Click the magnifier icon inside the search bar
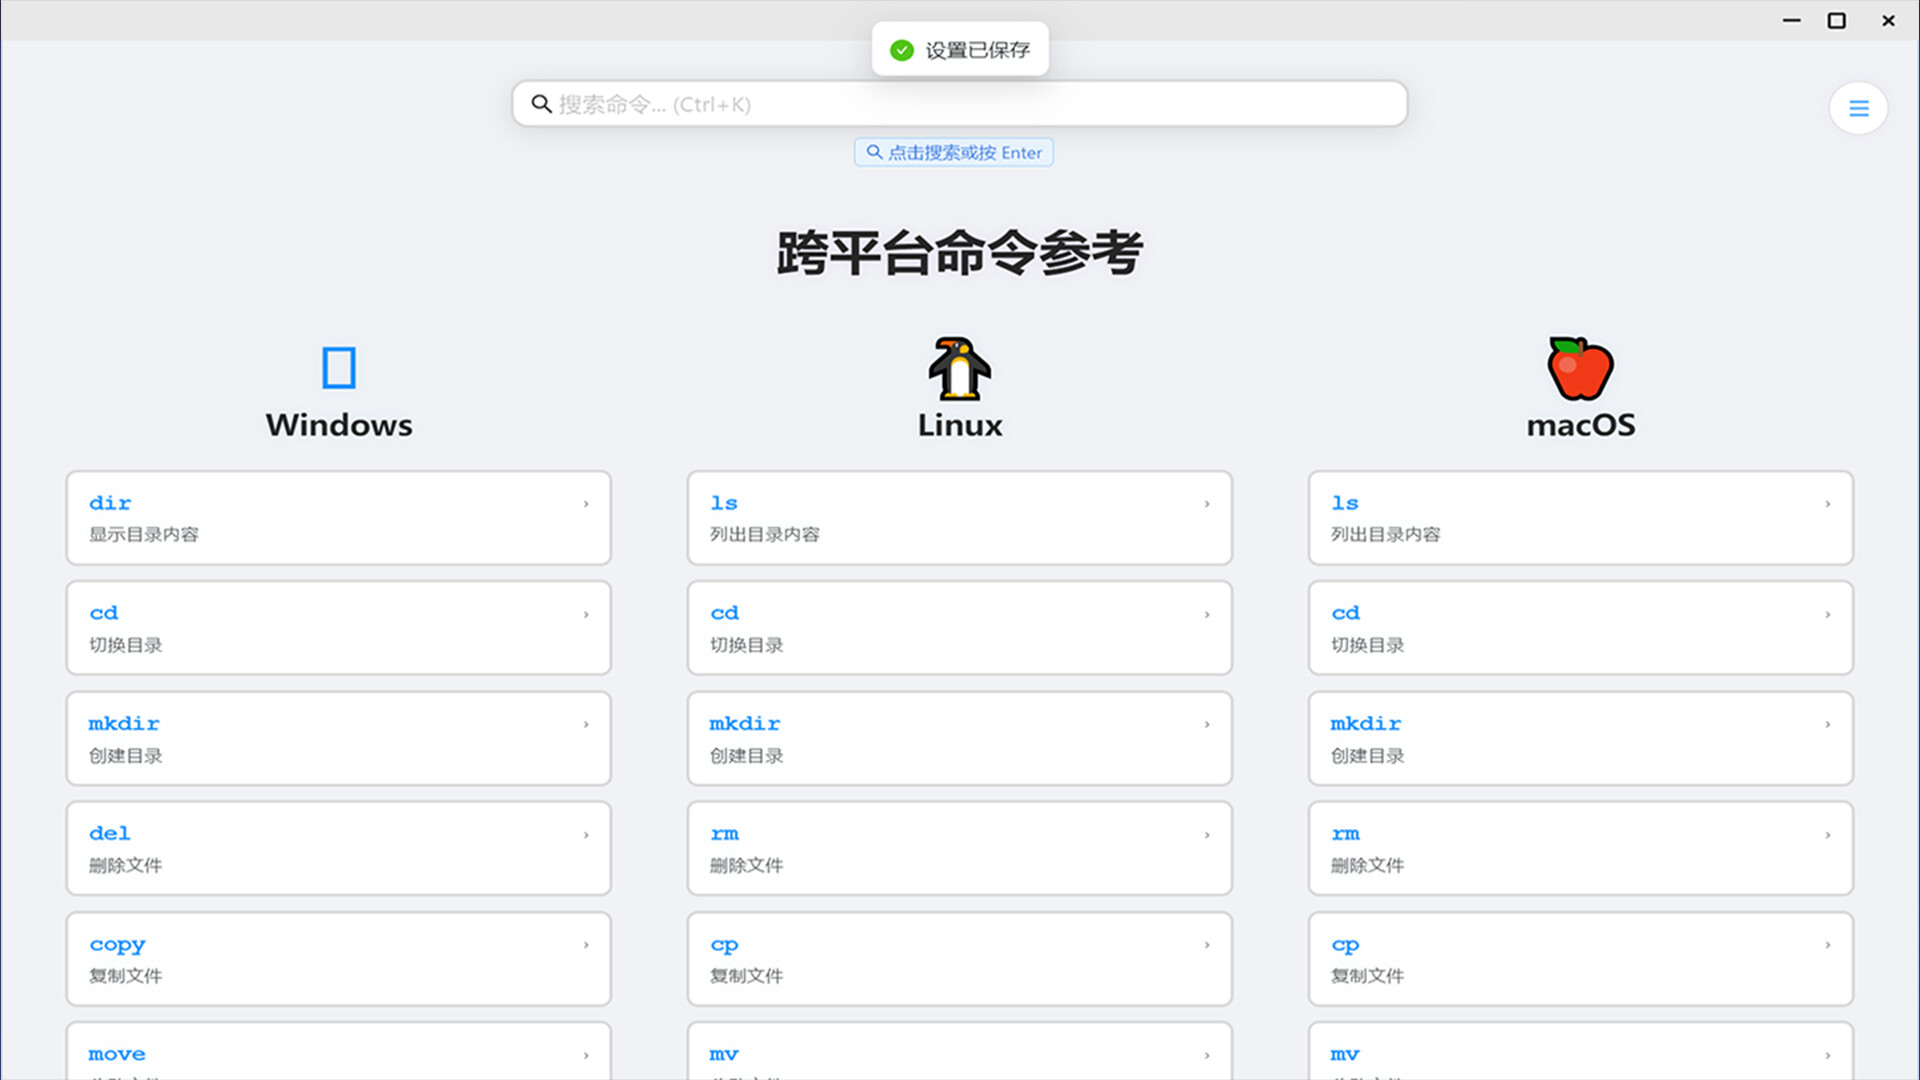 (x=542, y=103)
